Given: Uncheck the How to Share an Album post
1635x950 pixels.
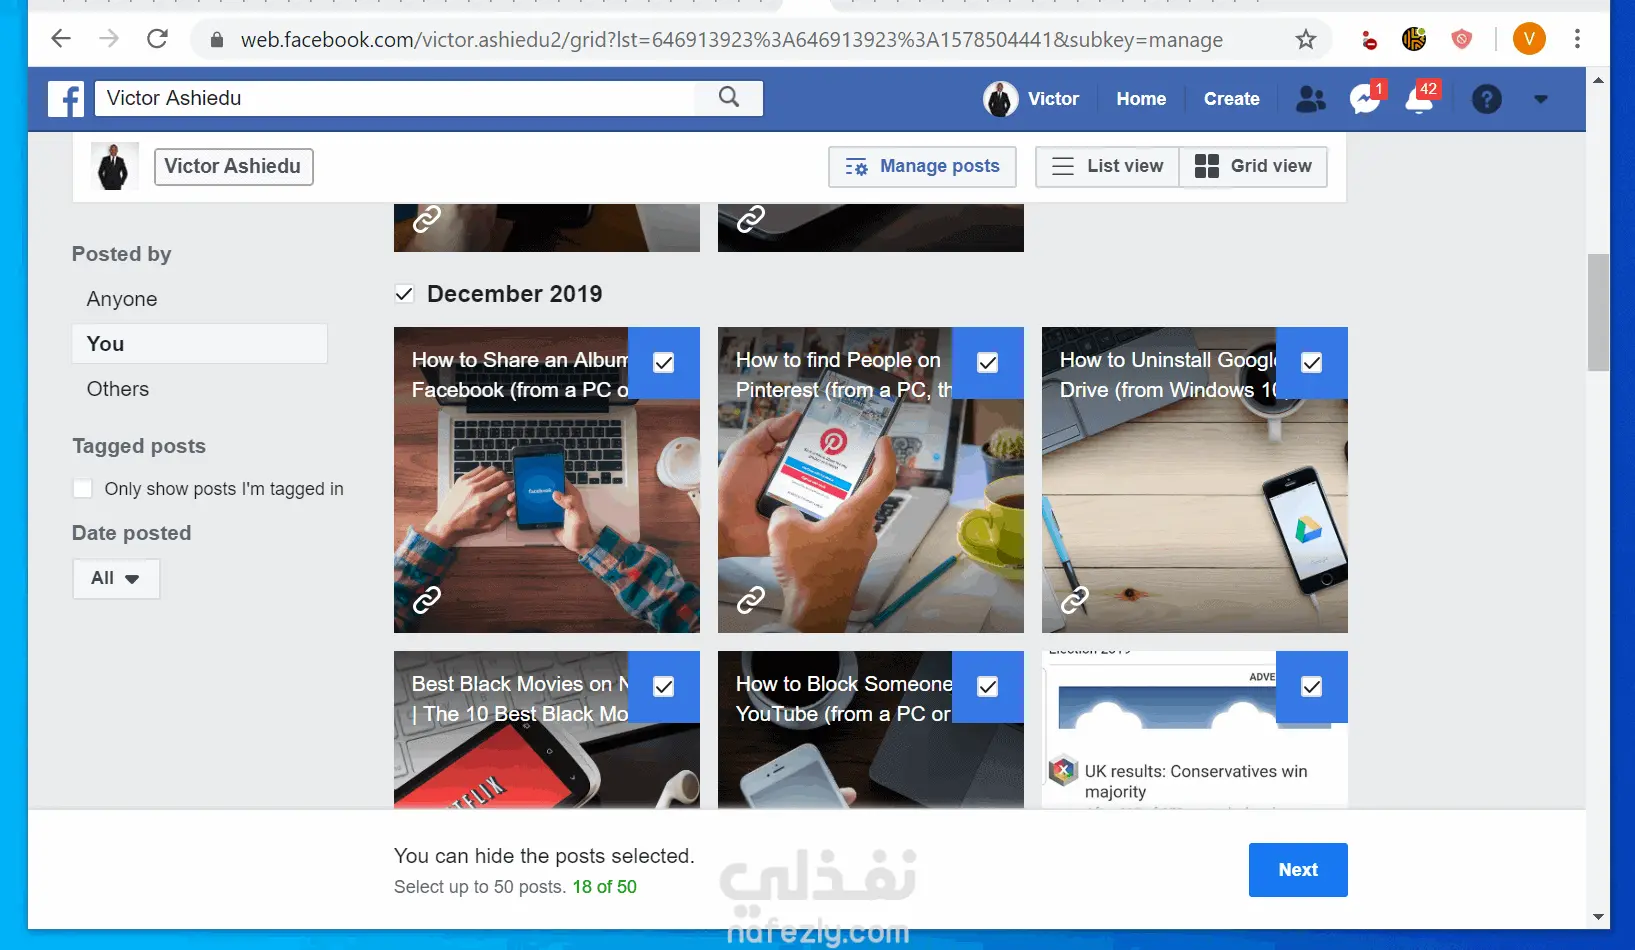Looking at the screenshot, I should tap(663, 363).
